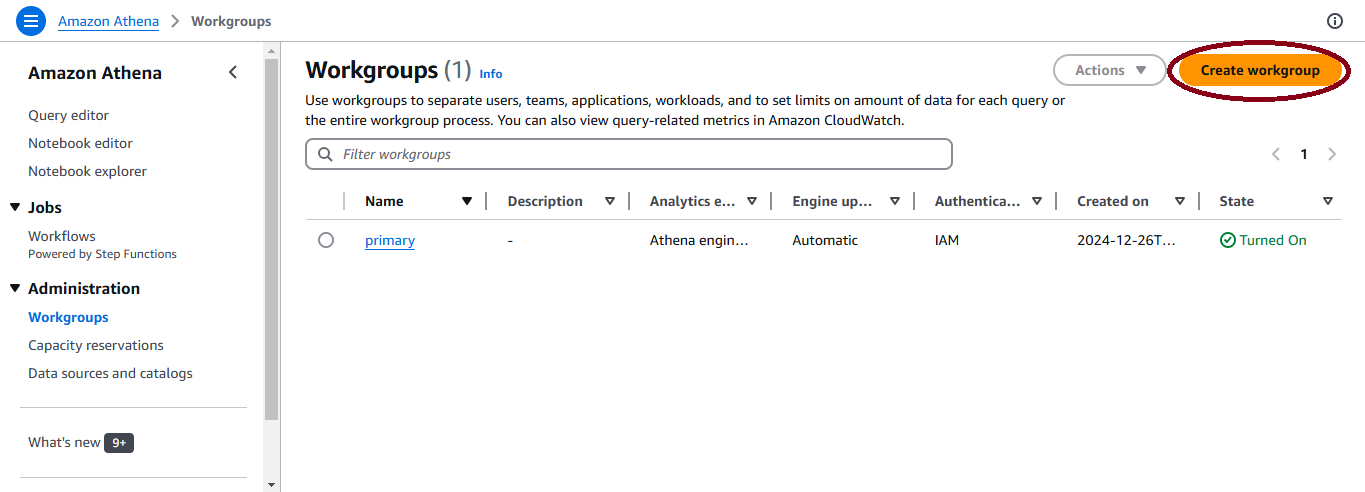
Task: Click the Turned On state text
Action: tap(1273, 240)
